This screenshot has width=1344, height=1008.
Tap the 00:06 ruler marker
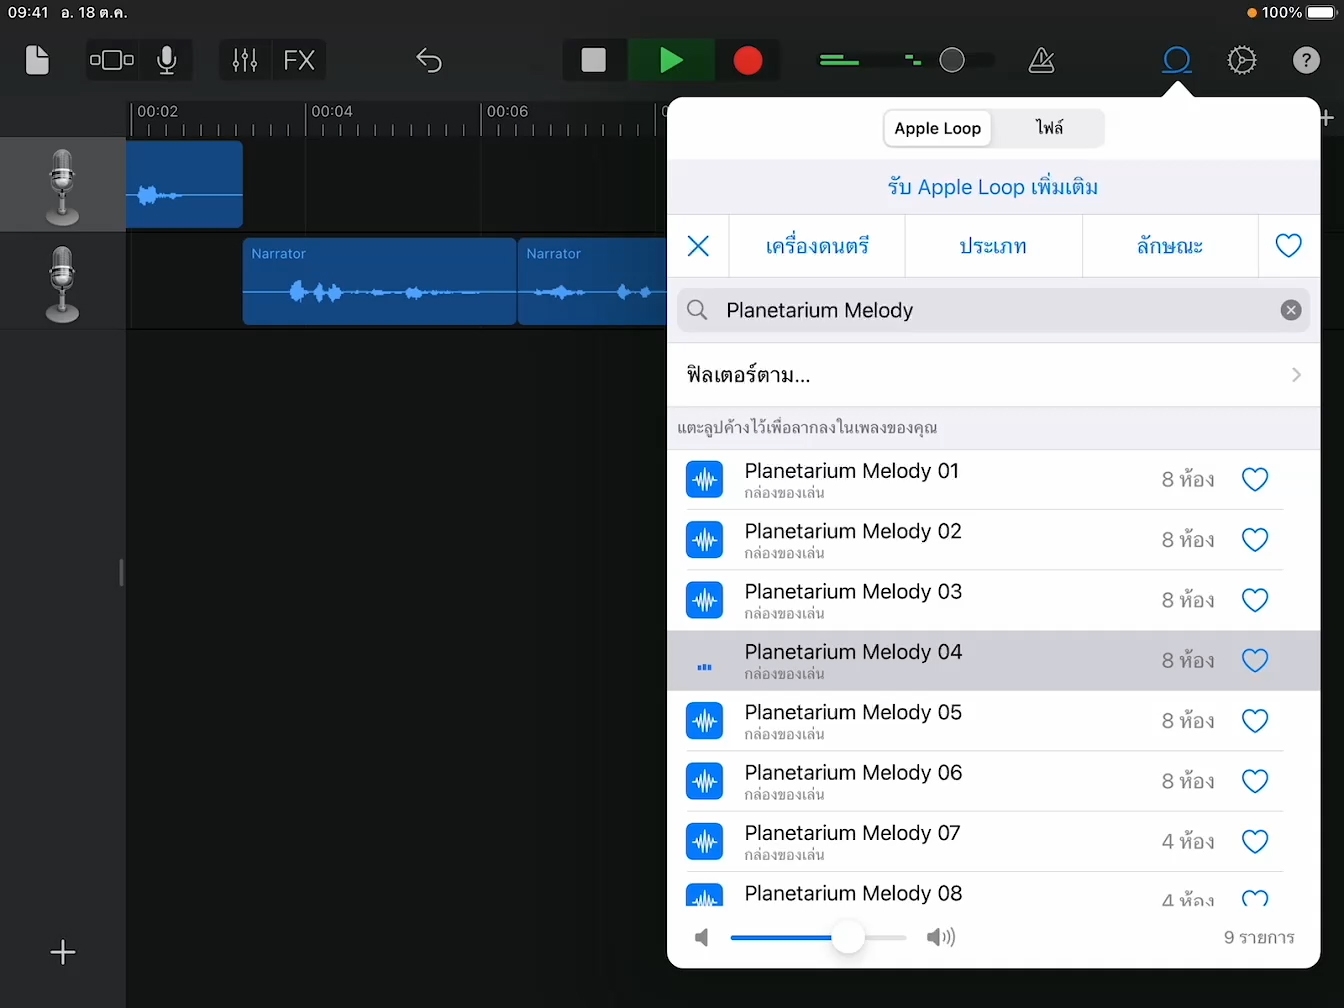(x=507, y=111)
